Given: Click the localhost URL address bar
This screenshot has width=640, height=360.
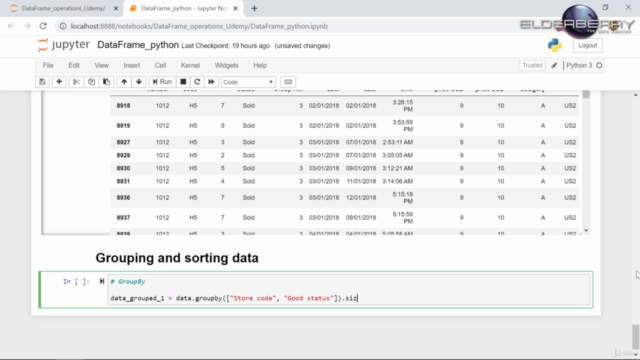Looking at the screenshot, I should point(199,26).
